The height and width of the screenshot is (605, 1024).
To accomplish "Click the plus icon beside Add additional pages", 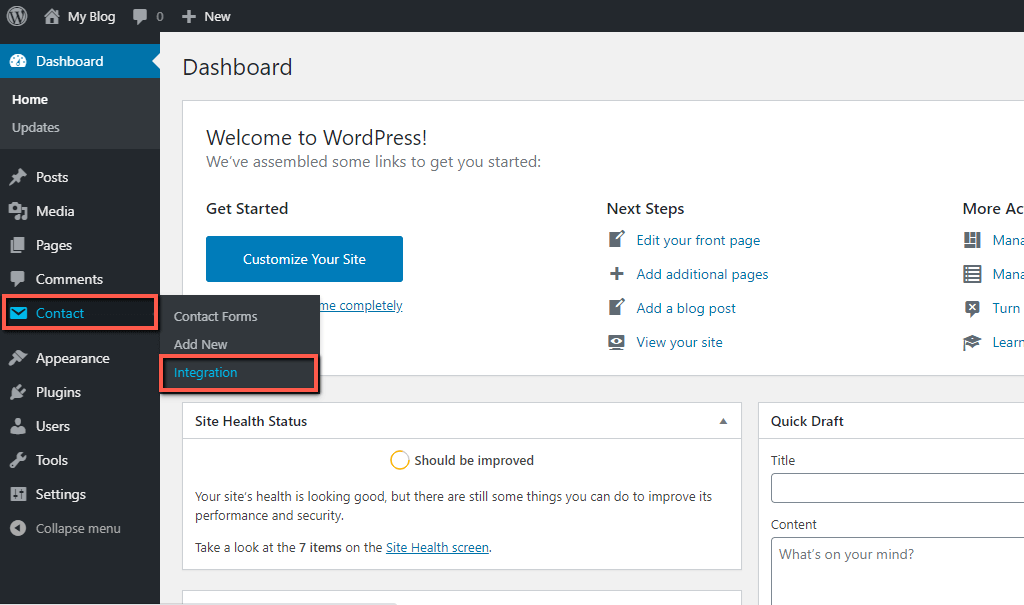I will (x=616, y=274).
